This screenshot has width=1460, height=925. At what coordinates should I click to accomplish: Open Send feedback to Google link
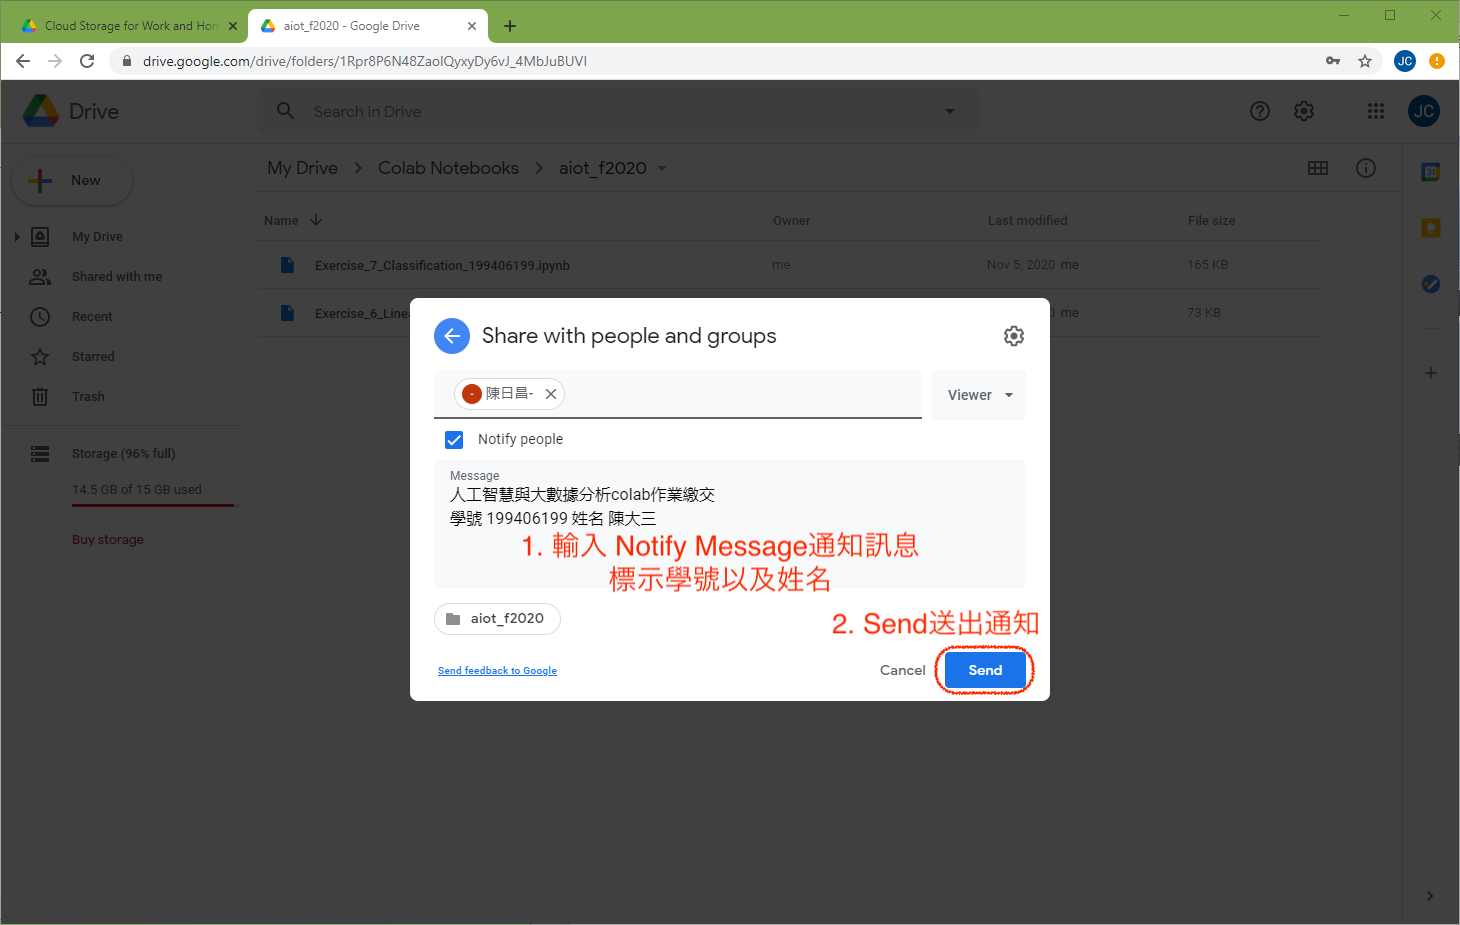(x=497, y=671)
